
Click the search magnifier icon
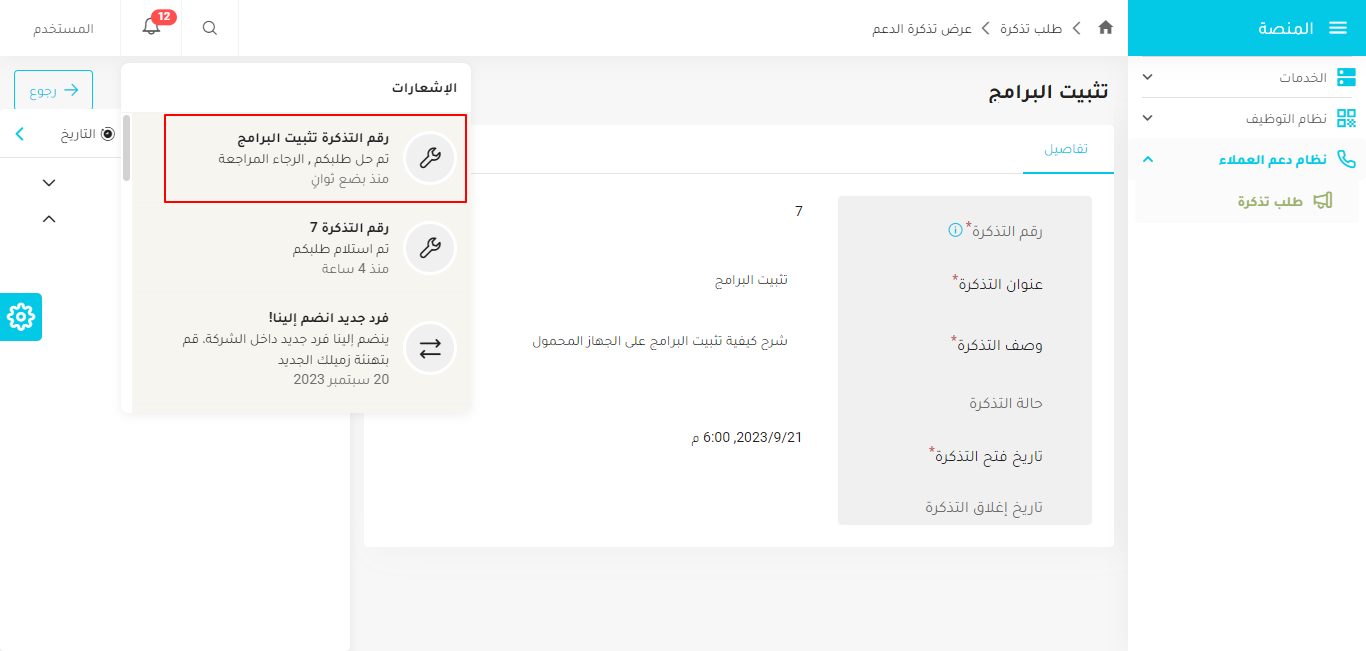point(209,27)
